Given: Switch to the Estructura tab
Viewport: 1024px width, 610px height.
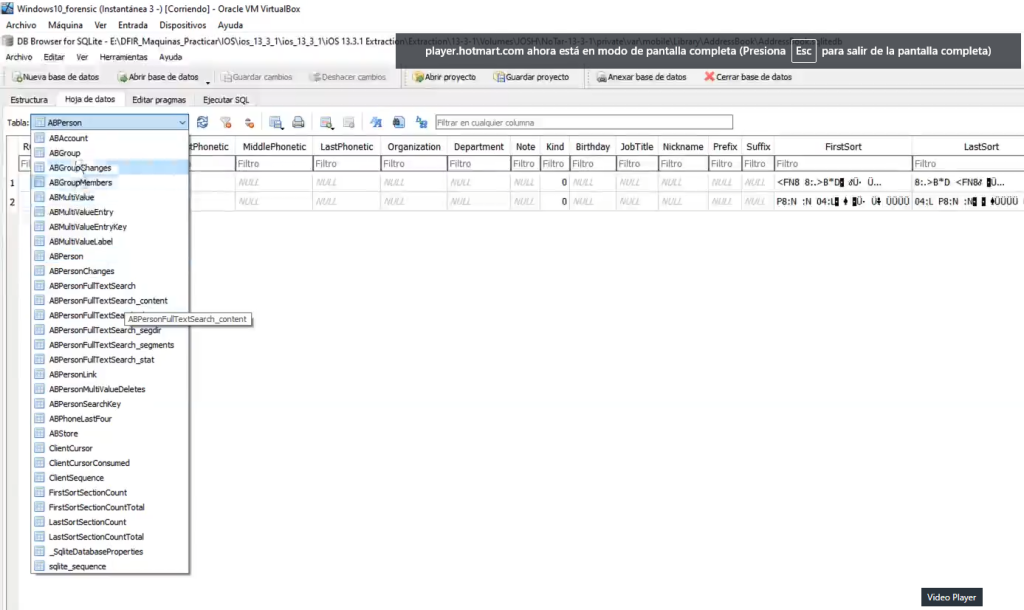Looking at the screenshot, I should (29, 100).
